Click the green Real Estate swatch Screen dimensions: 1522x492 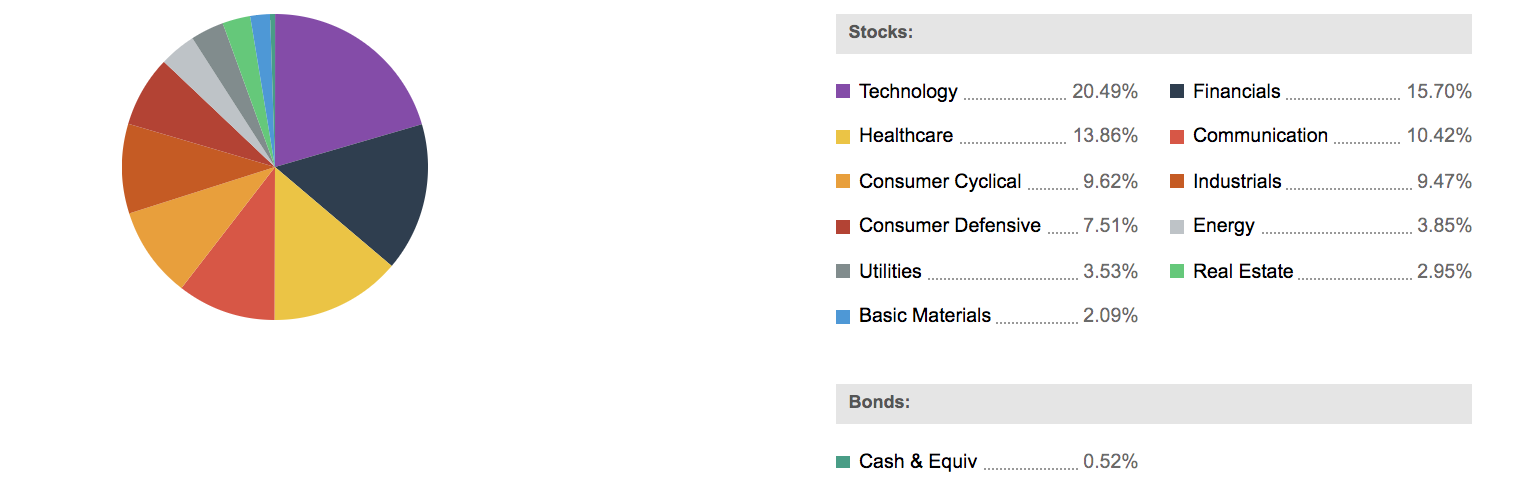[1177, 272]
